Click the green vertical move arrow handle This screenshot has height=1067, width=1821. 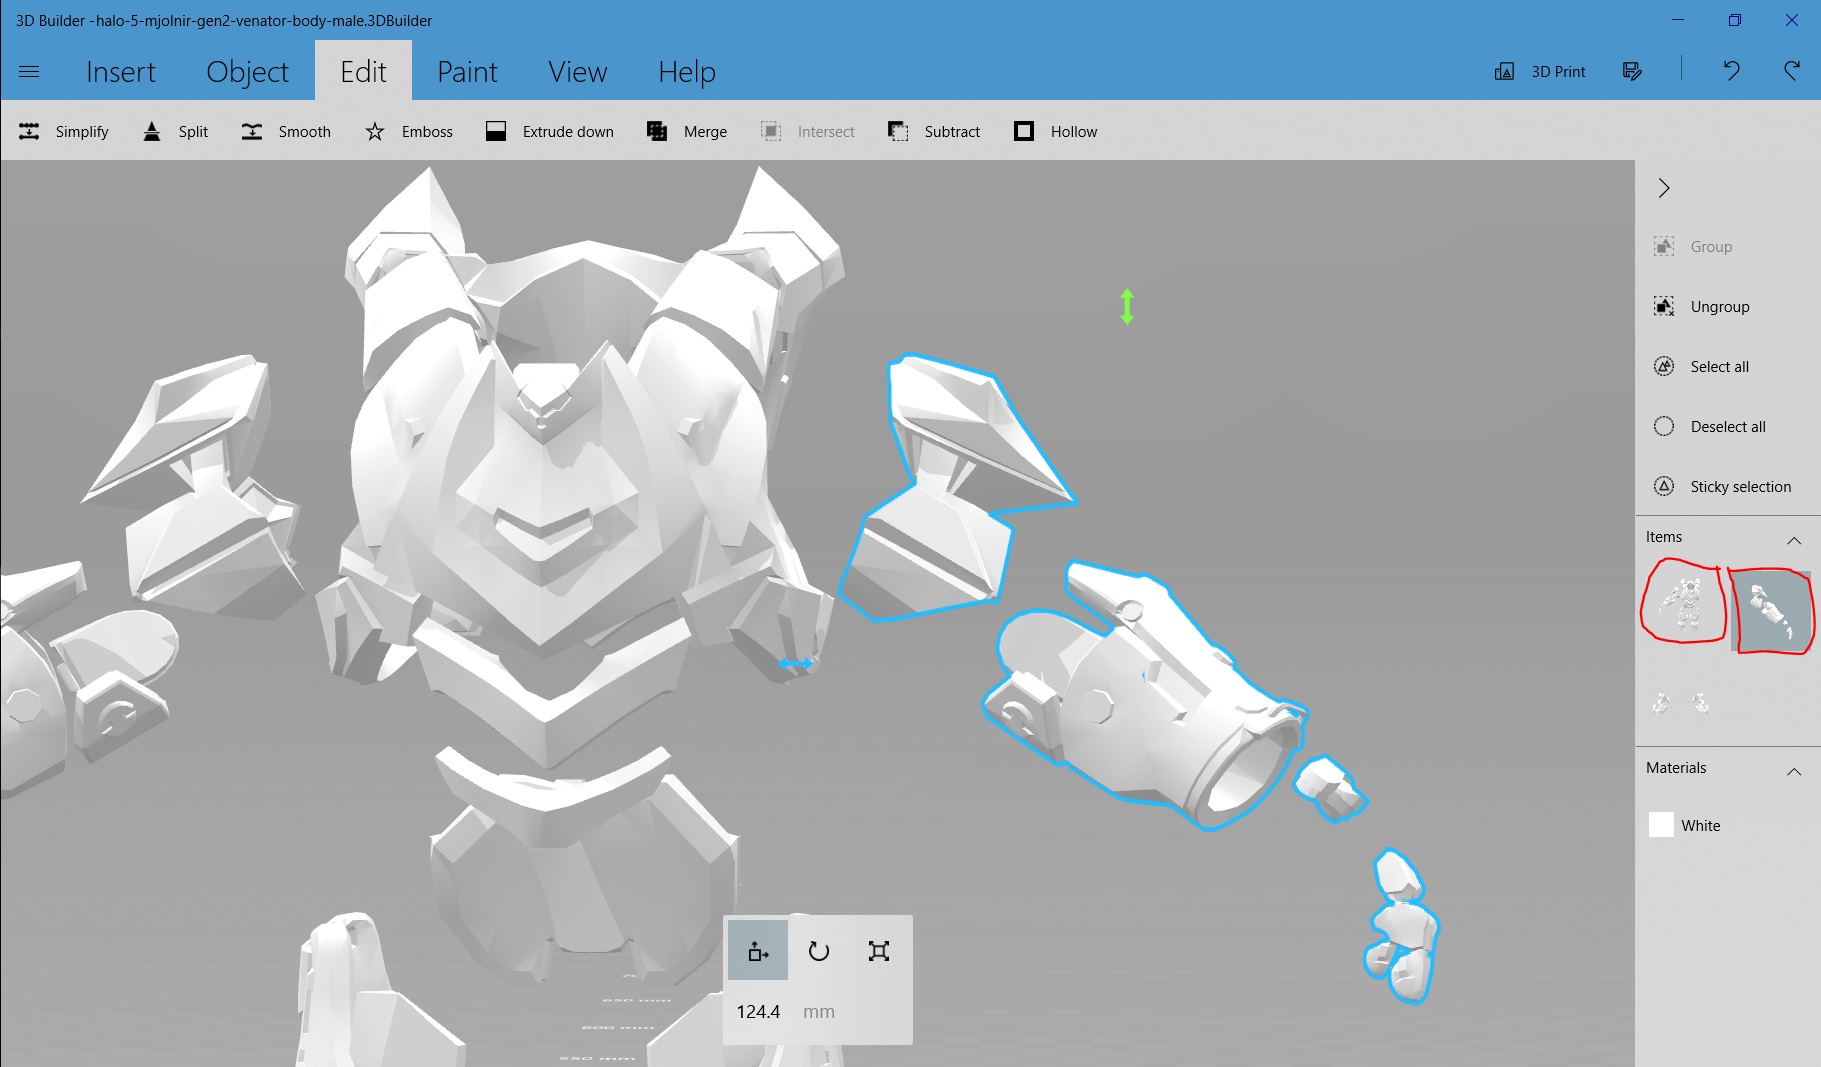tap(1127, 306)
